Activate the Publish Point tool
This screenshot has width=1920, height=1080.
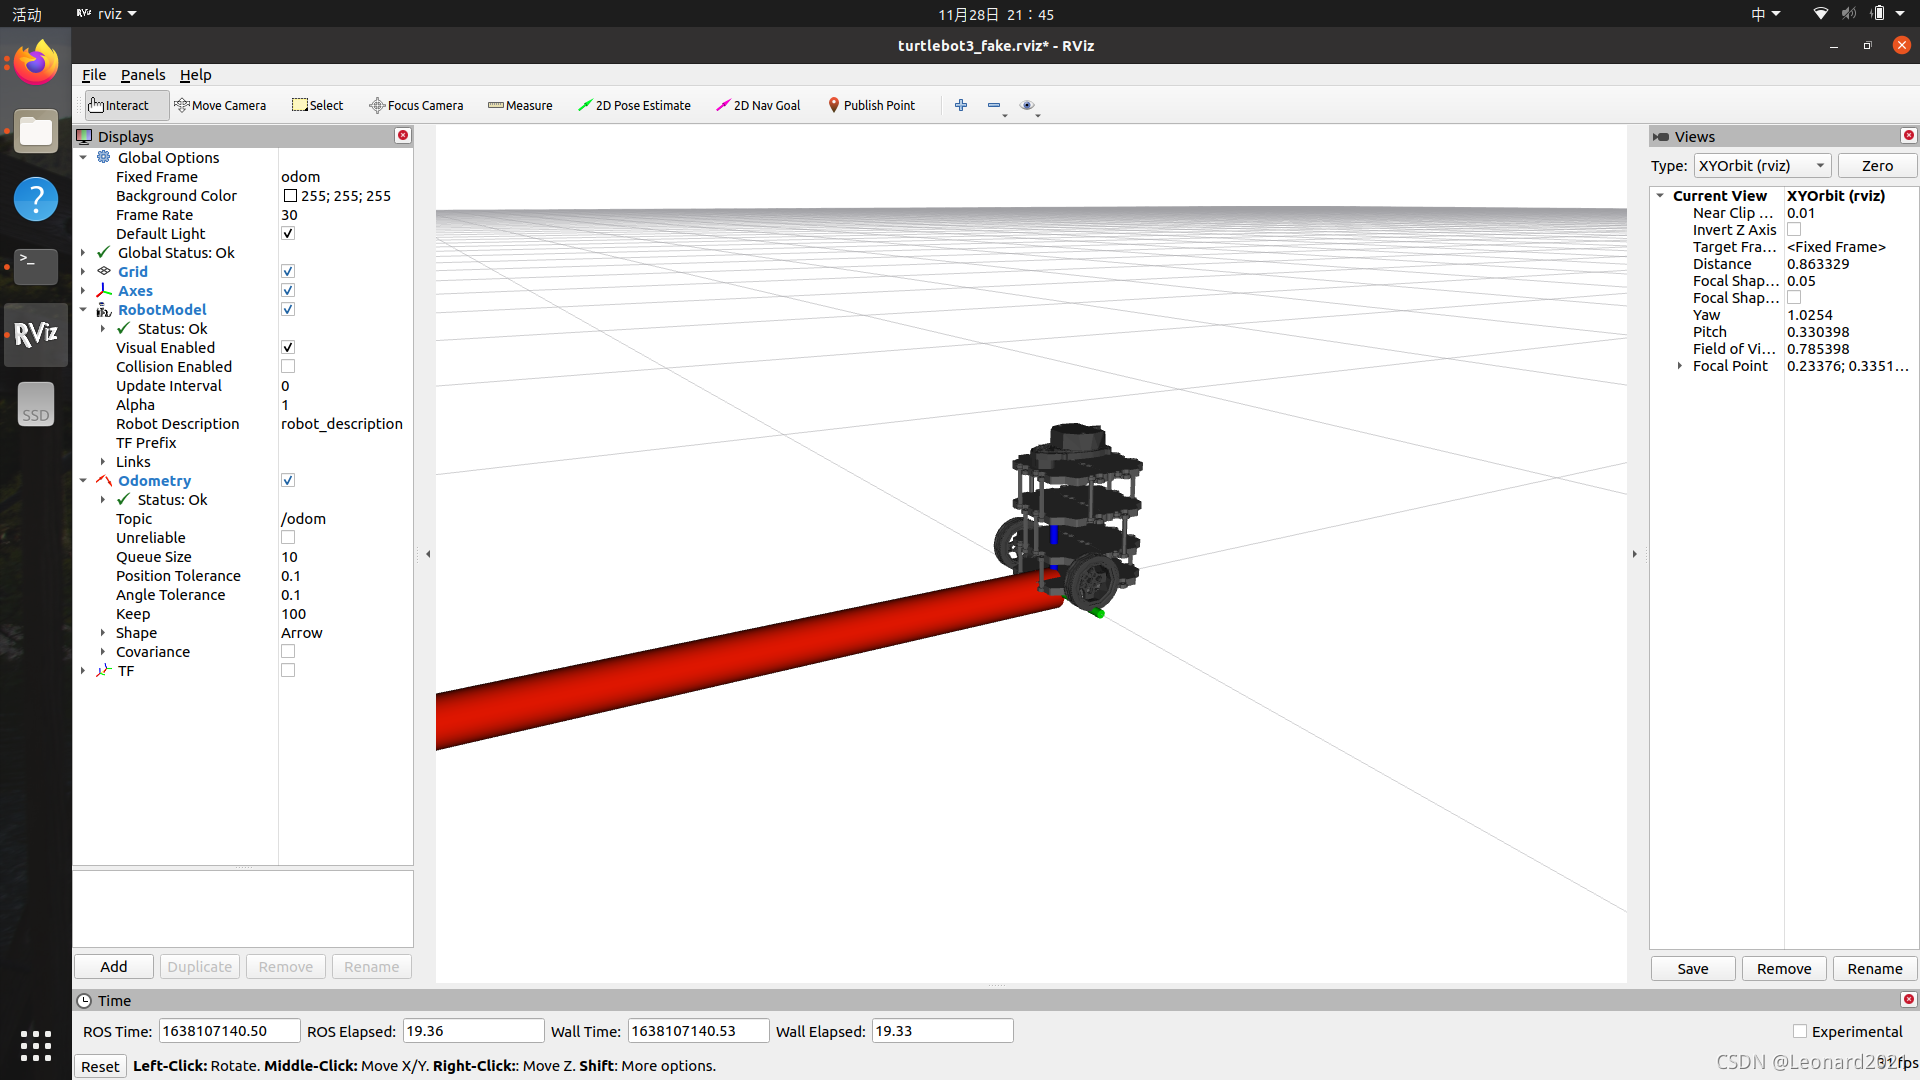pos(870,105)
